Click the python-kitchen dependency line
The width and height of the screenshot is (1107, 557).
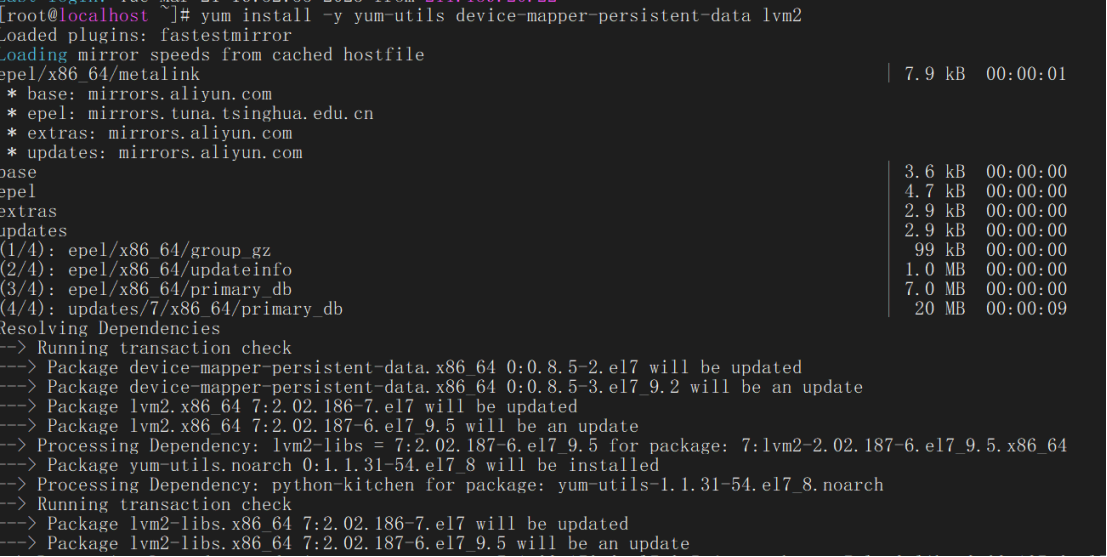(x=442, y=486)
